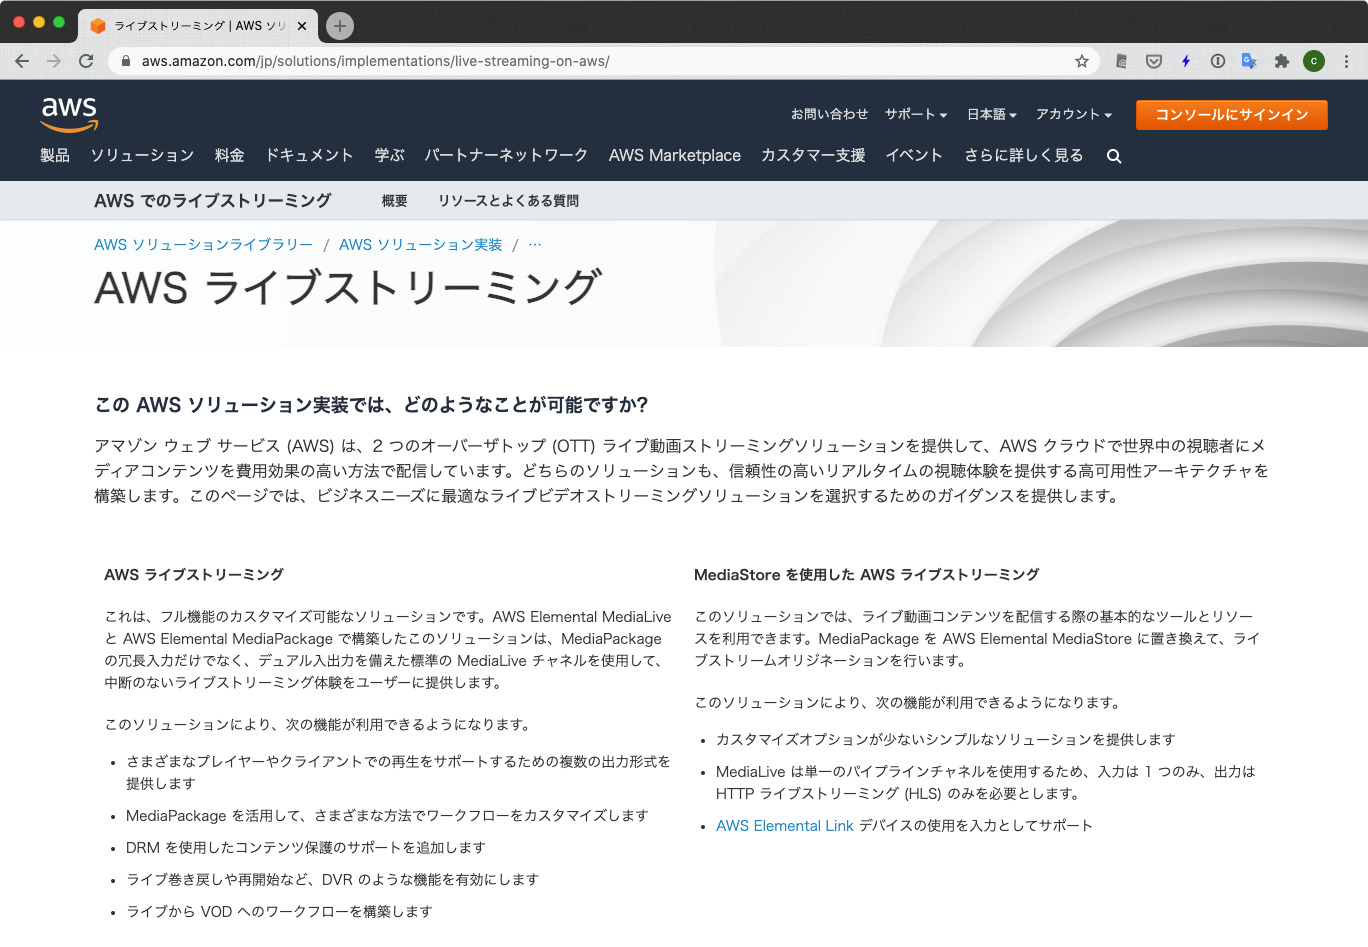Open カスタマー支援 menu
The width and height of the screenshot is (1368, 947).
pyautogui.click(x=813, y=155)
